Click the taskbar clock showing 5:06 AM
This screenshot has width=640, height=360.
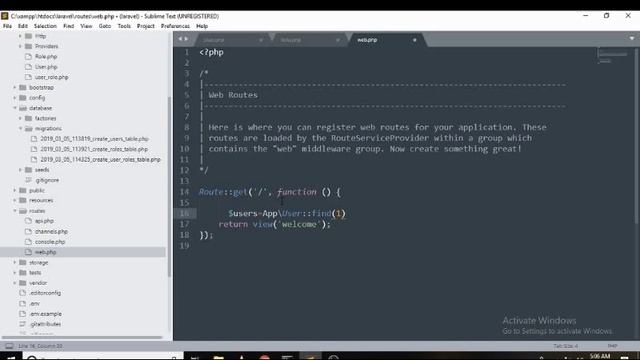(600, 356)
